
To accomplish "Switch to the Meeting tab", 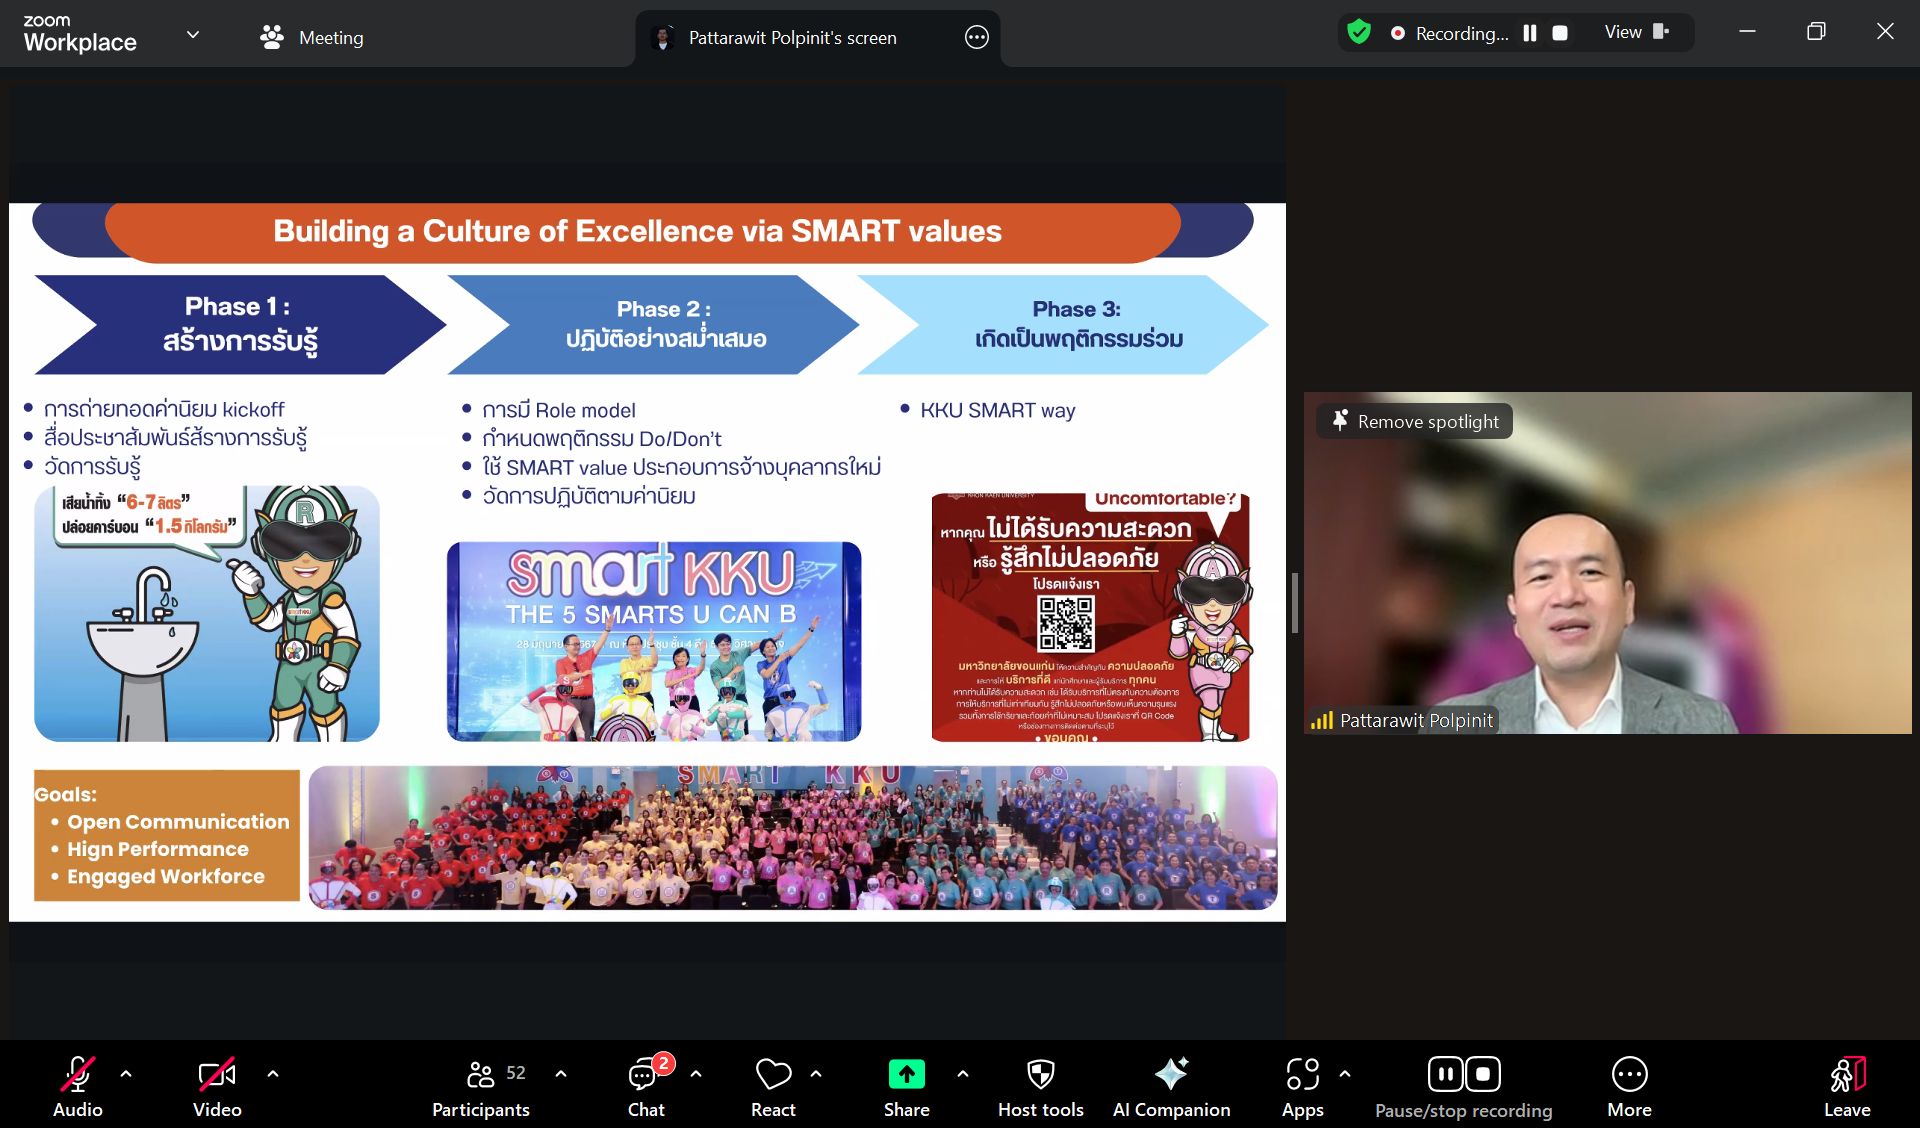I will tap(311, 38).
